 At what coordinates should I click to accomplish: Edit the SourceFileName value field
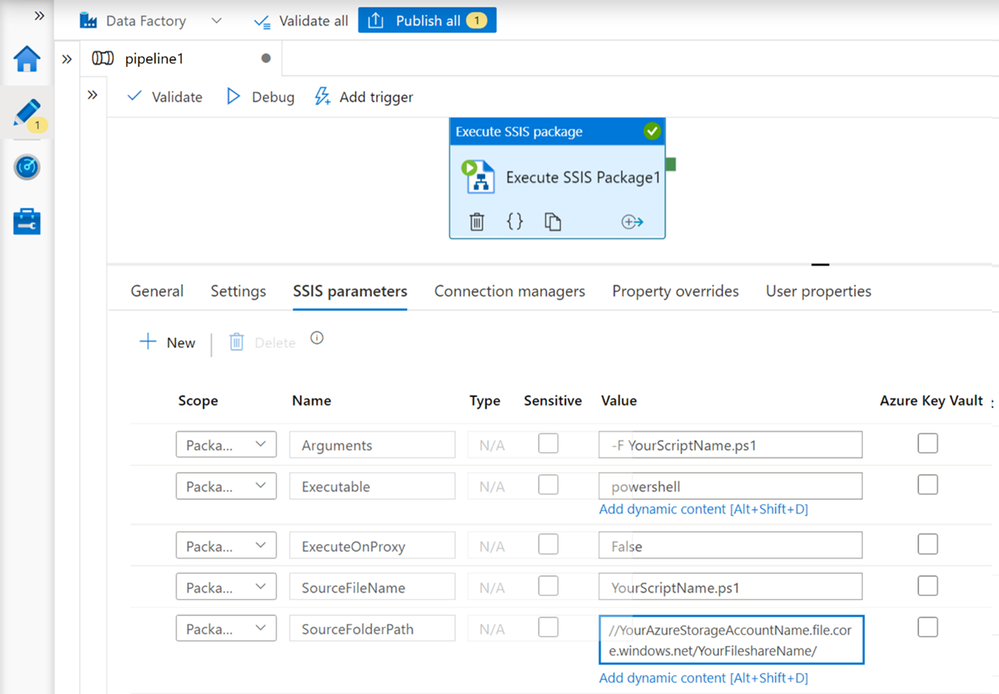click(x=731, y=587)
